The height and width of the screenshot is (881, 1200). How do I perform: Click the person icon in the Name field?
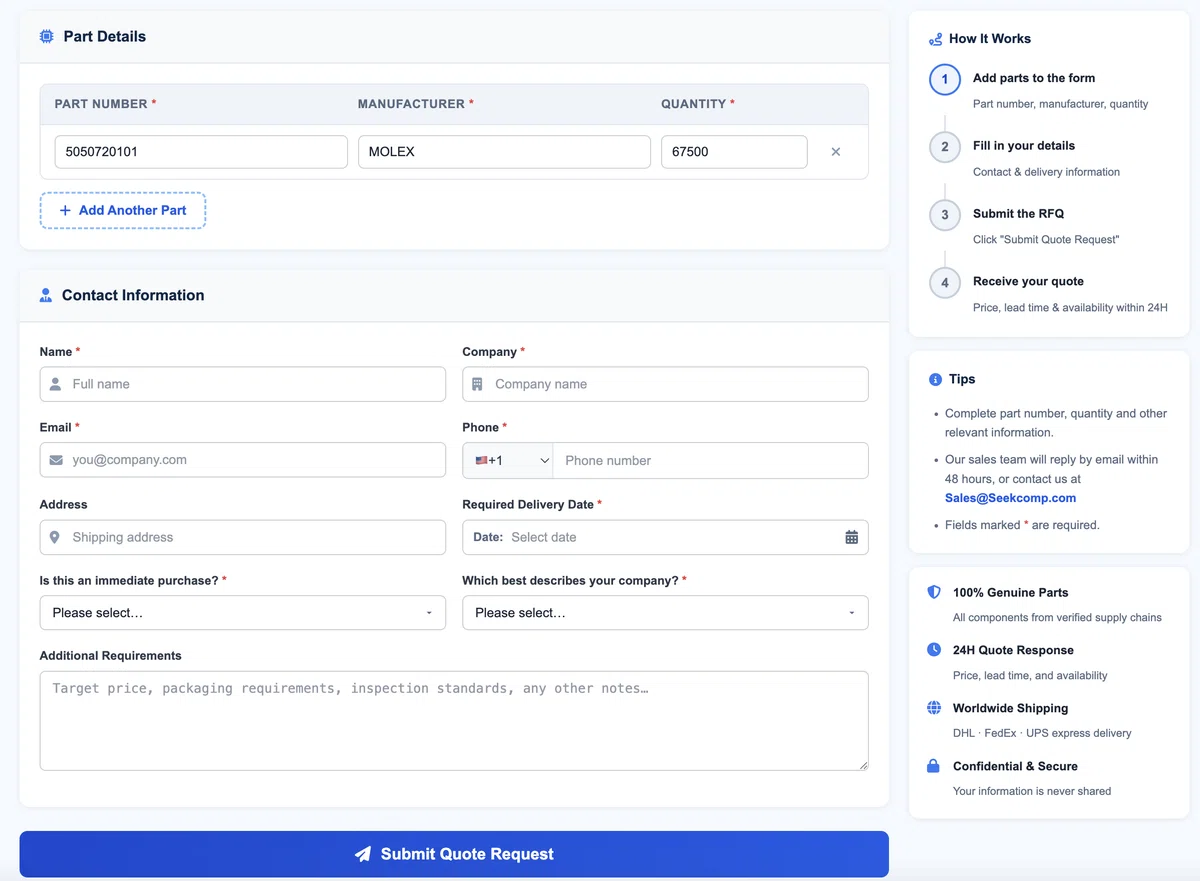pyautogui.click(x=56, y=384)
